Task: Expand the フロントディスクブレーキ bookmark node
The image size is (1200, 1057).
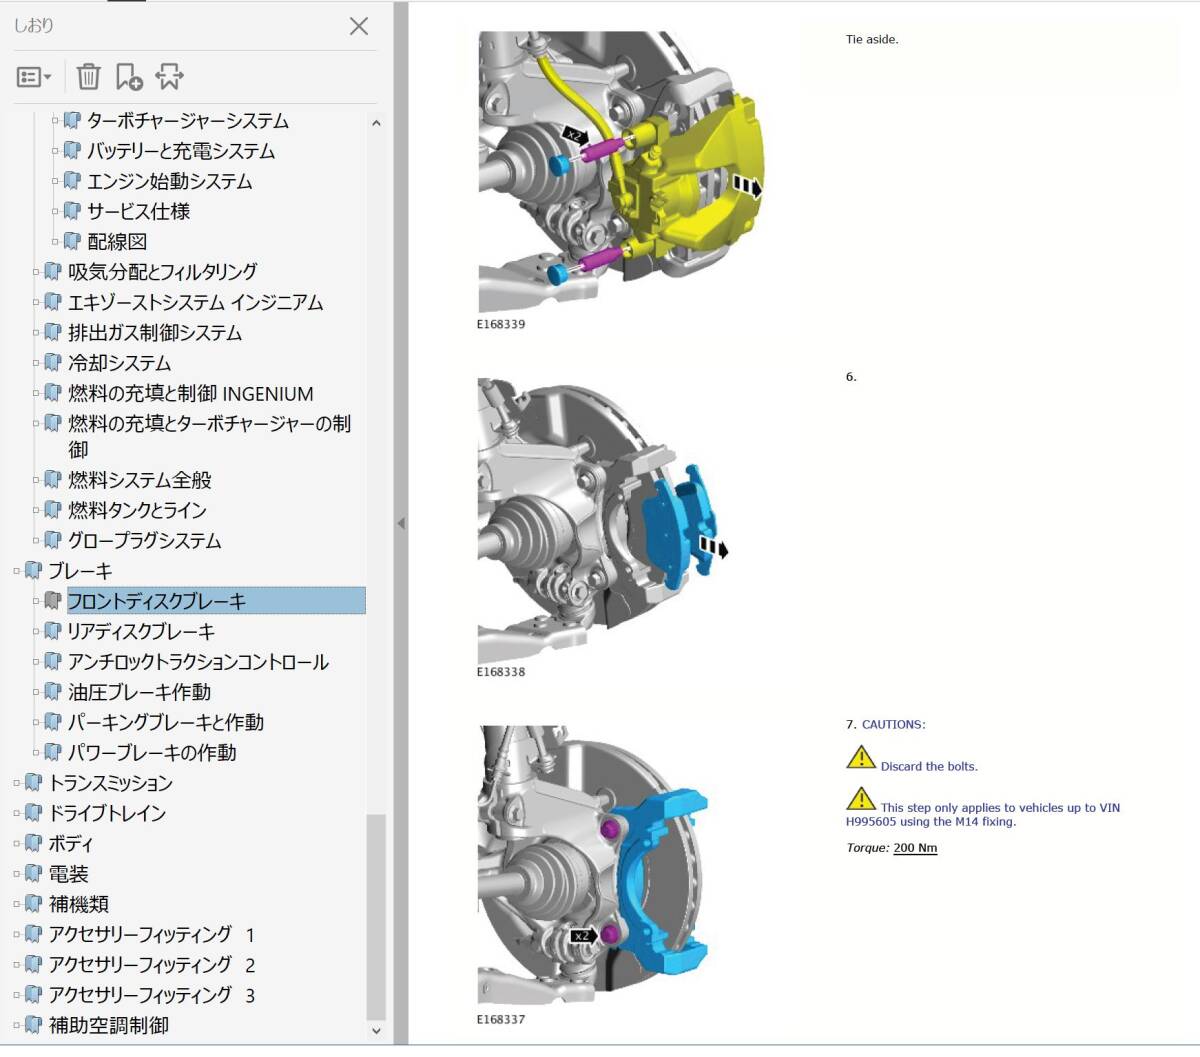Action: [36, 601]
